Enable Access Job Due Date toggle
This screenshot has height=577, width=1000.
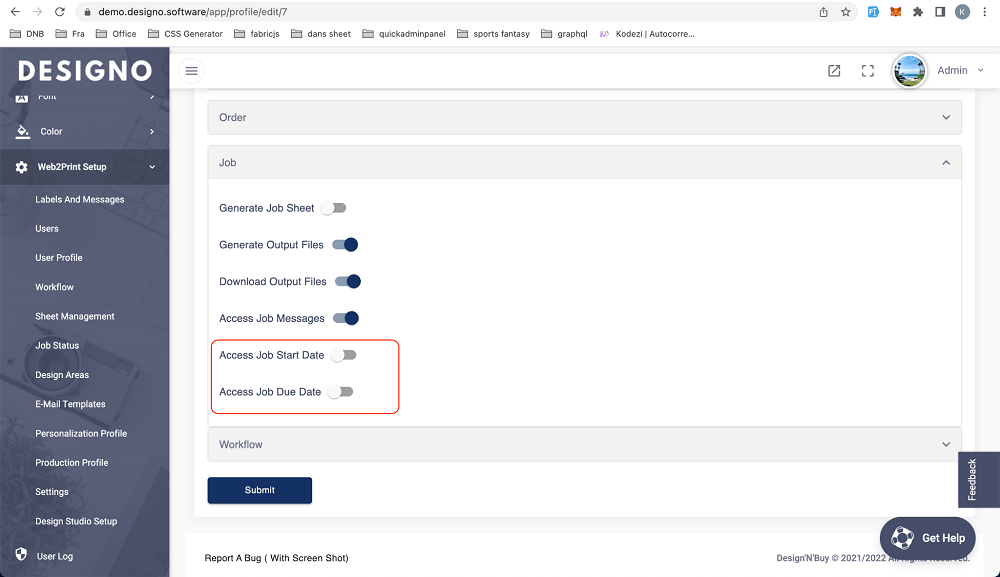pyautogui.click(x=340, y=391)
